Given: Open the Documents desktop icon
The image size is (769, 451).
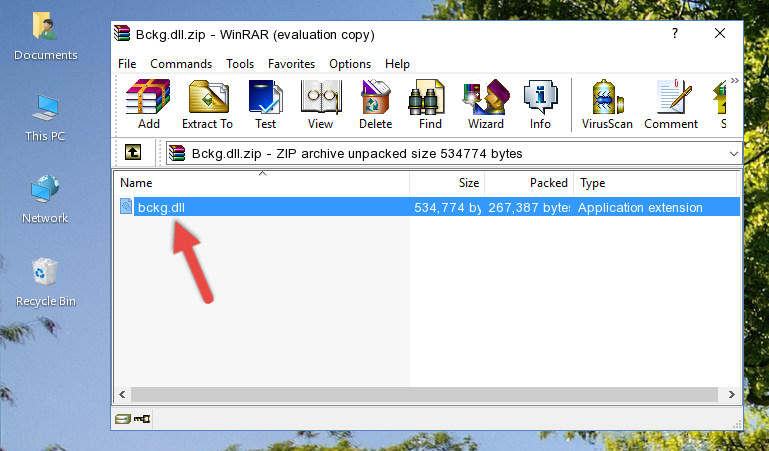Looking at the screenshot, I should (x=45, y=36).
